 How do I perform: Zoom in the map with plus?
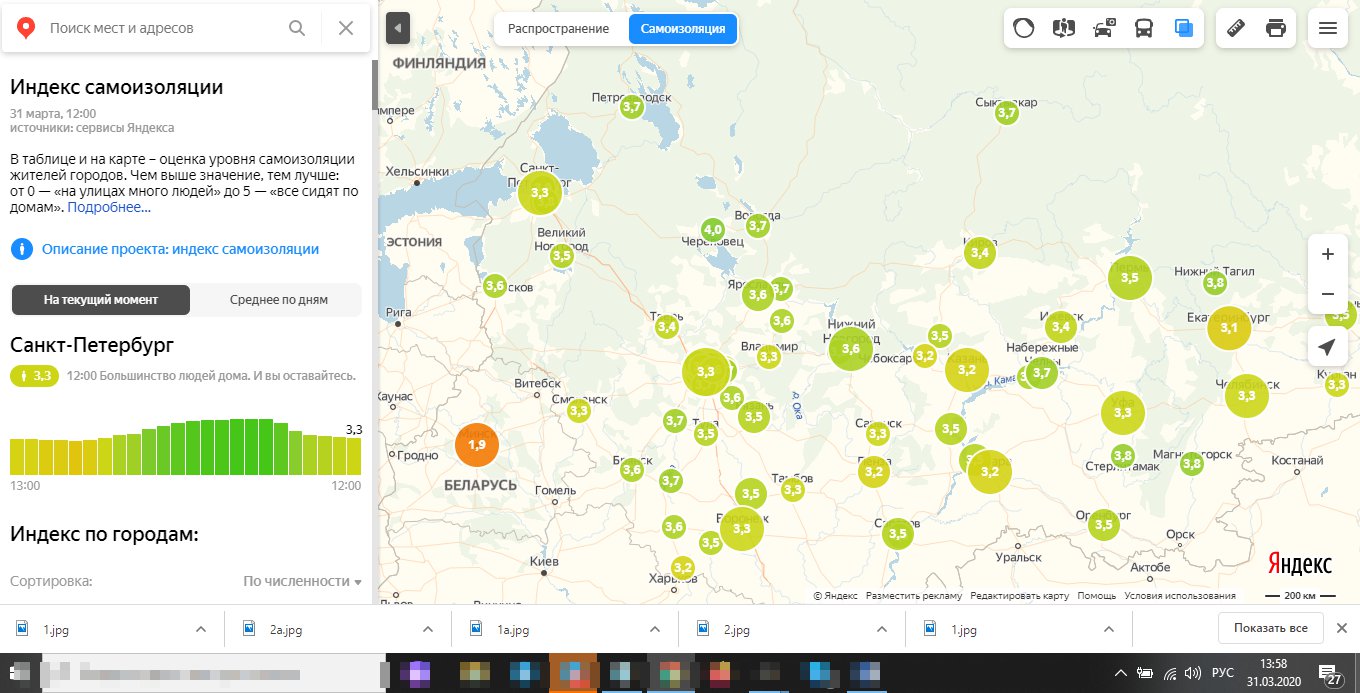click(1328, 254)
